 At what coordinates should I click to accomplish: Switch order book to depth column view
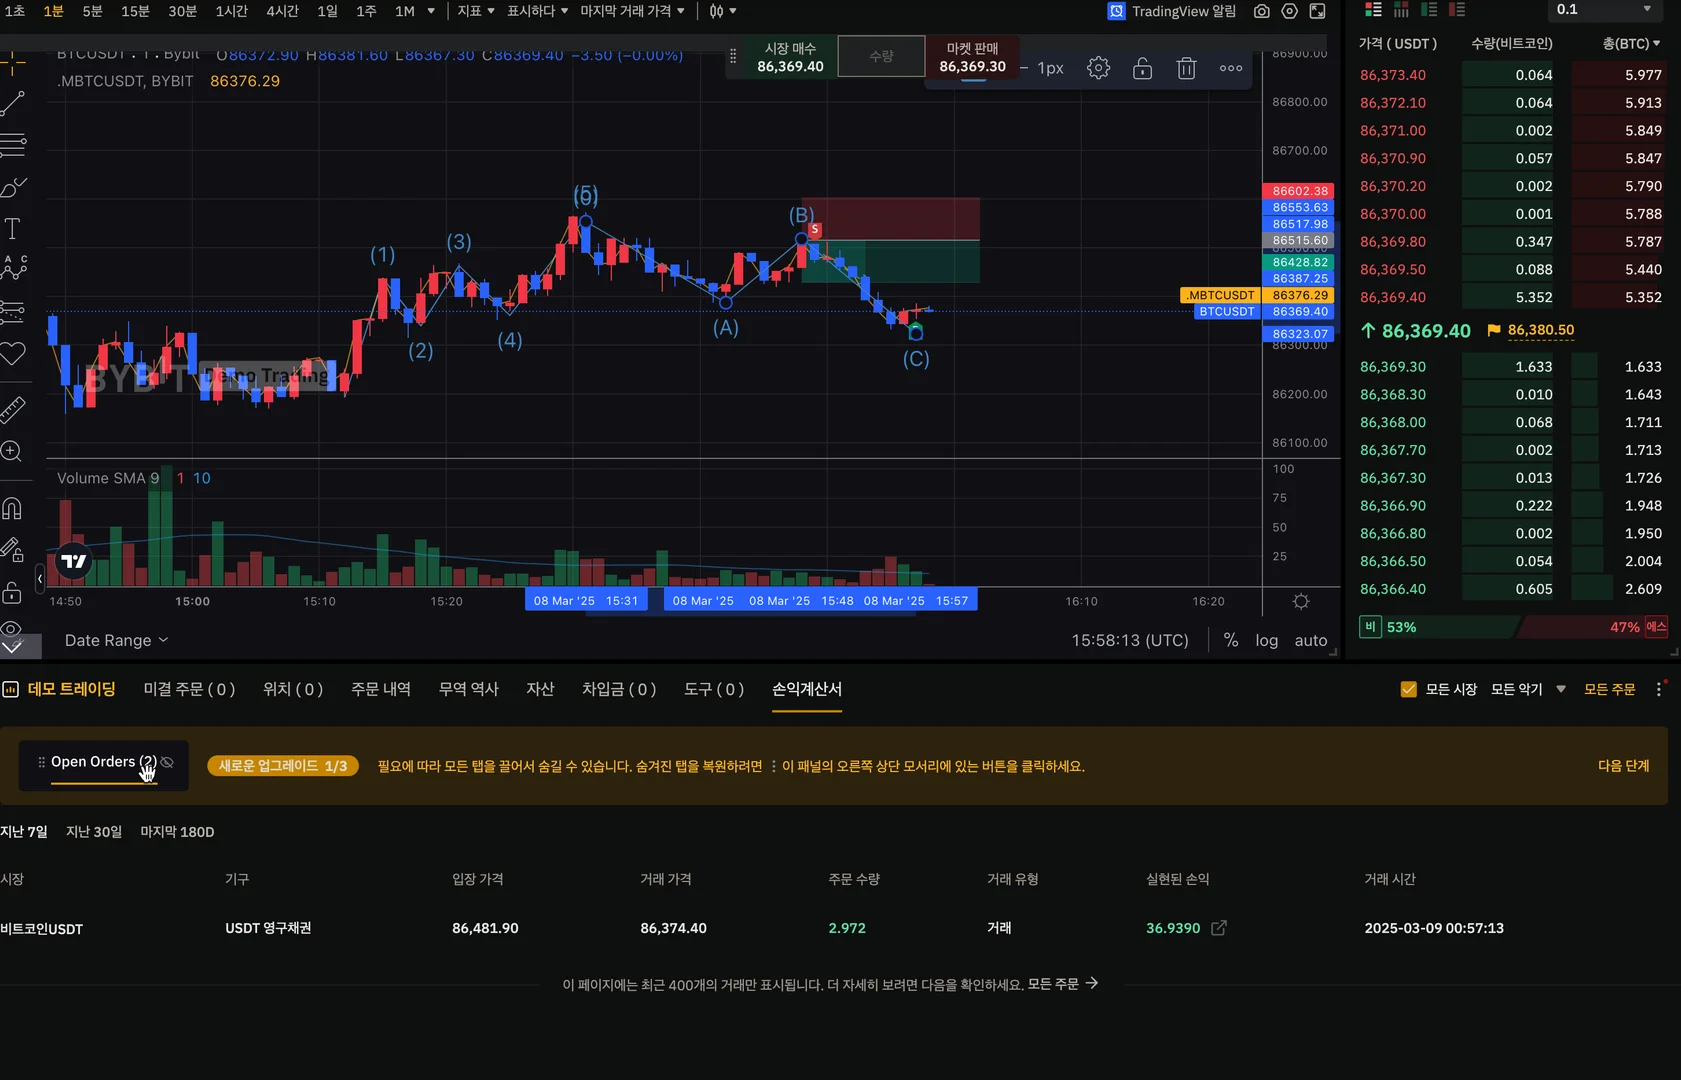(1401, 10)
